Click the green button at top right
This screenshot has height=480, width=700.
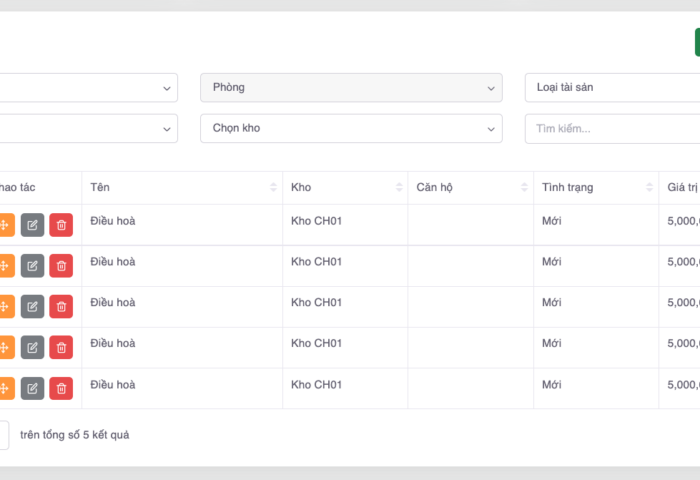696,42
